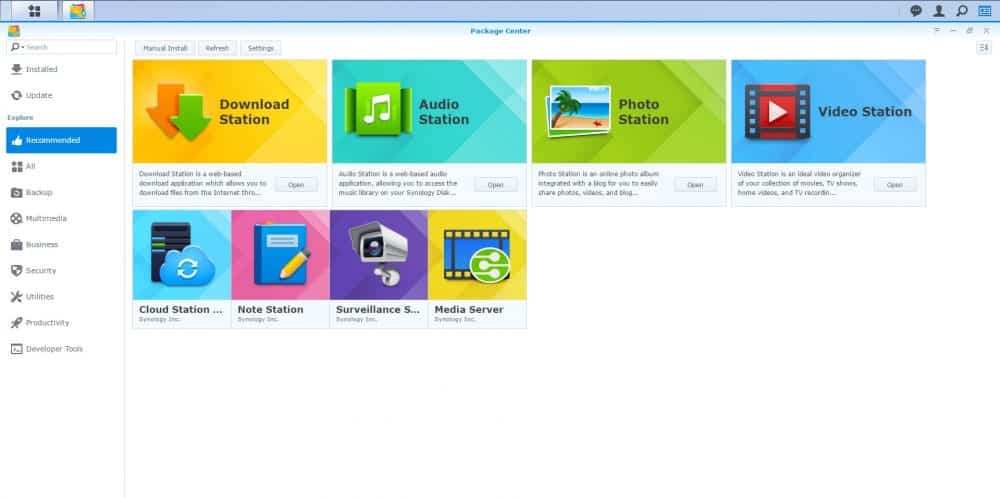Click the Installed download-arrow icon in sidebar
Viewport: 1000px width, 498px height.
click(x=17, y=69)
